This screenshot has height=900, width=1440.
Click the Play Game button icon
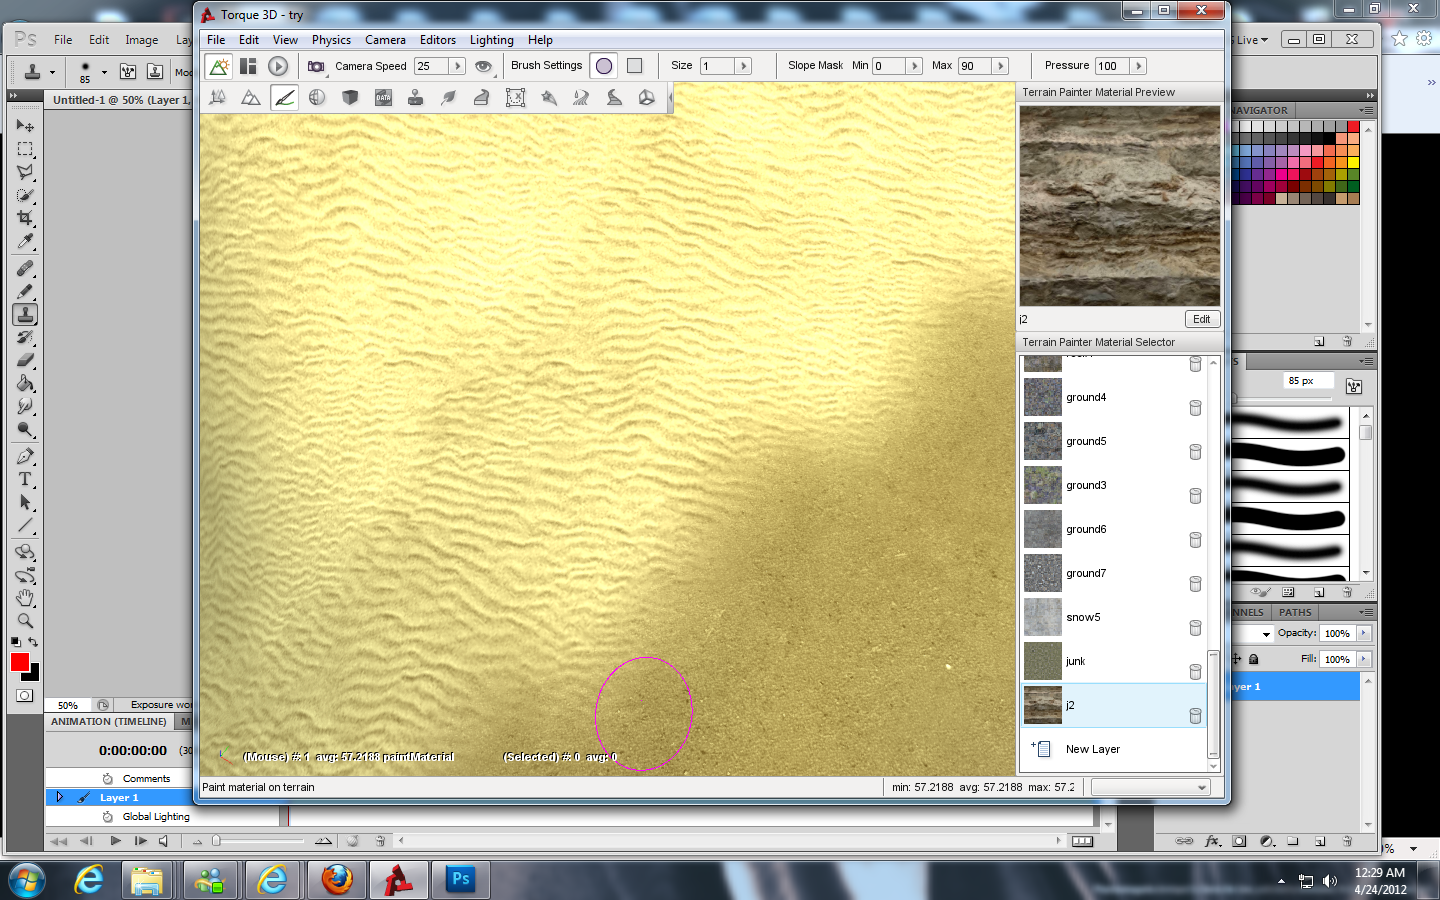pyautogui.click(x=278, y=66)
